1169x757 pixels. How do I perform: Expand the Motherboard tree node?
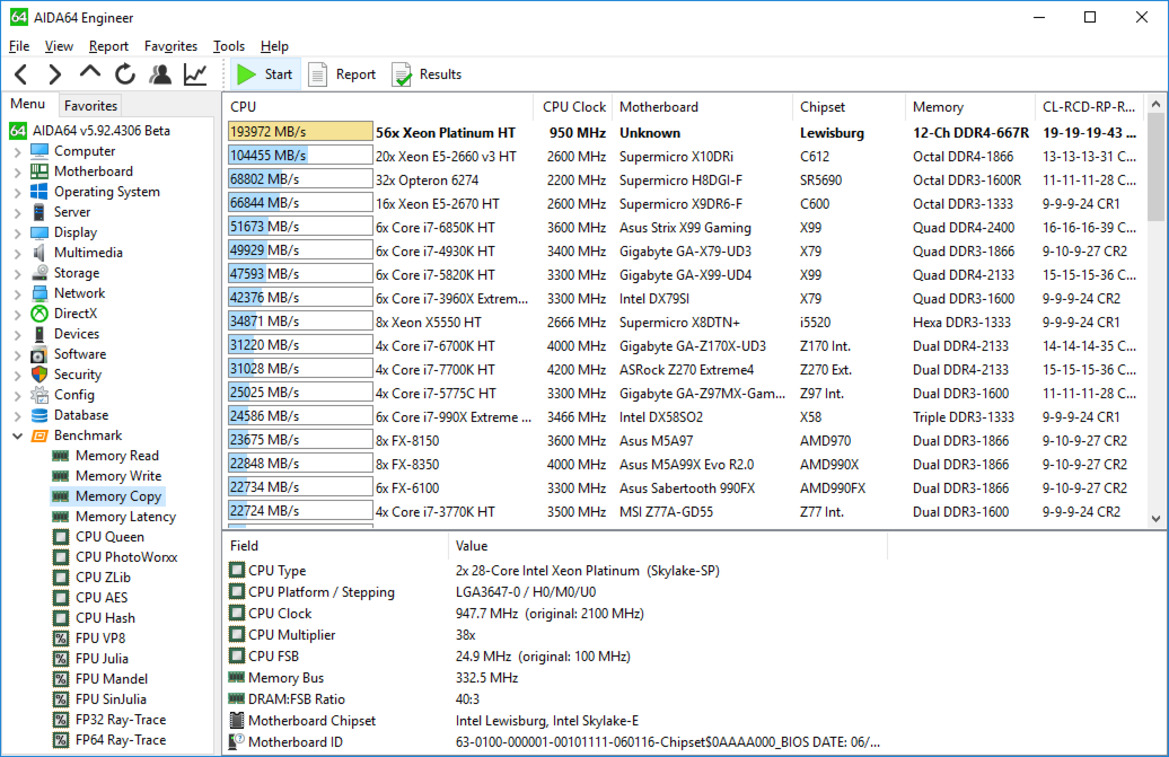click(18, 172)
